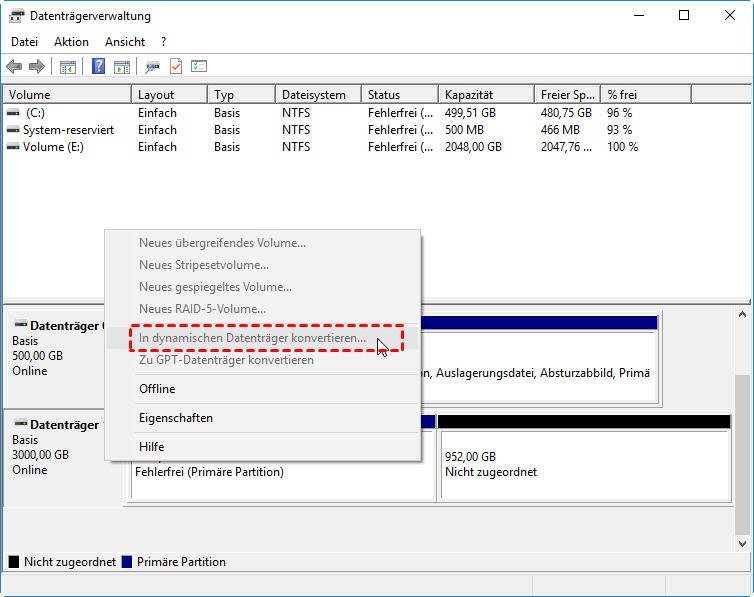Sort by the Dateisystem column header
The height and width of the screenshot is (597, 754).
[x=318, y=95]
